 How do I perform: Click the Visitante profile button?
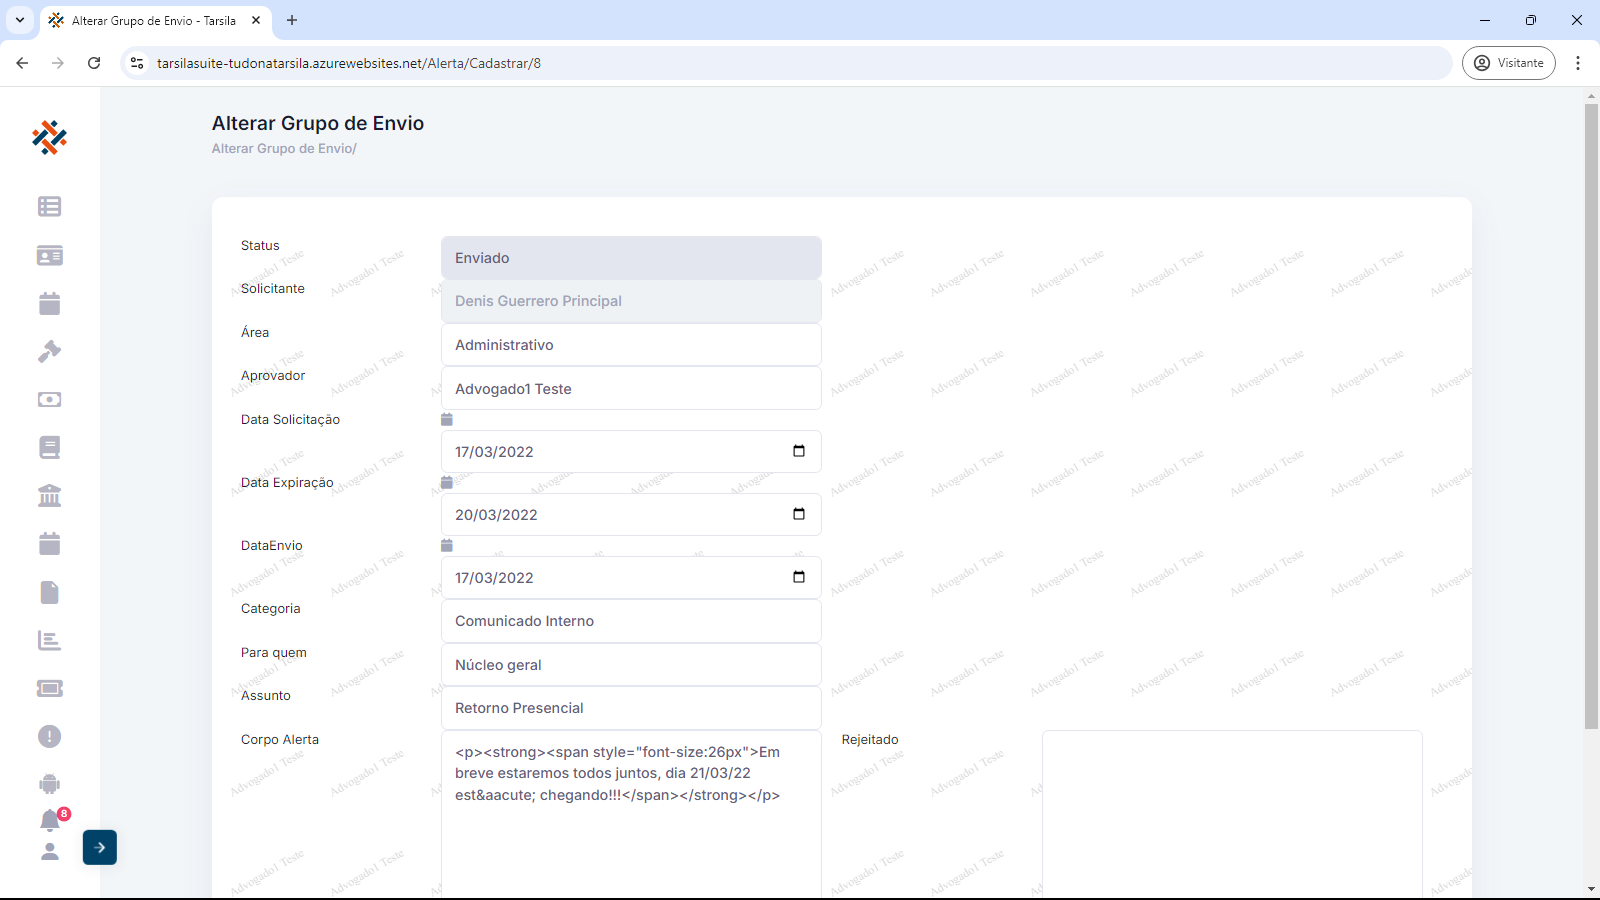click(1508, 63)
